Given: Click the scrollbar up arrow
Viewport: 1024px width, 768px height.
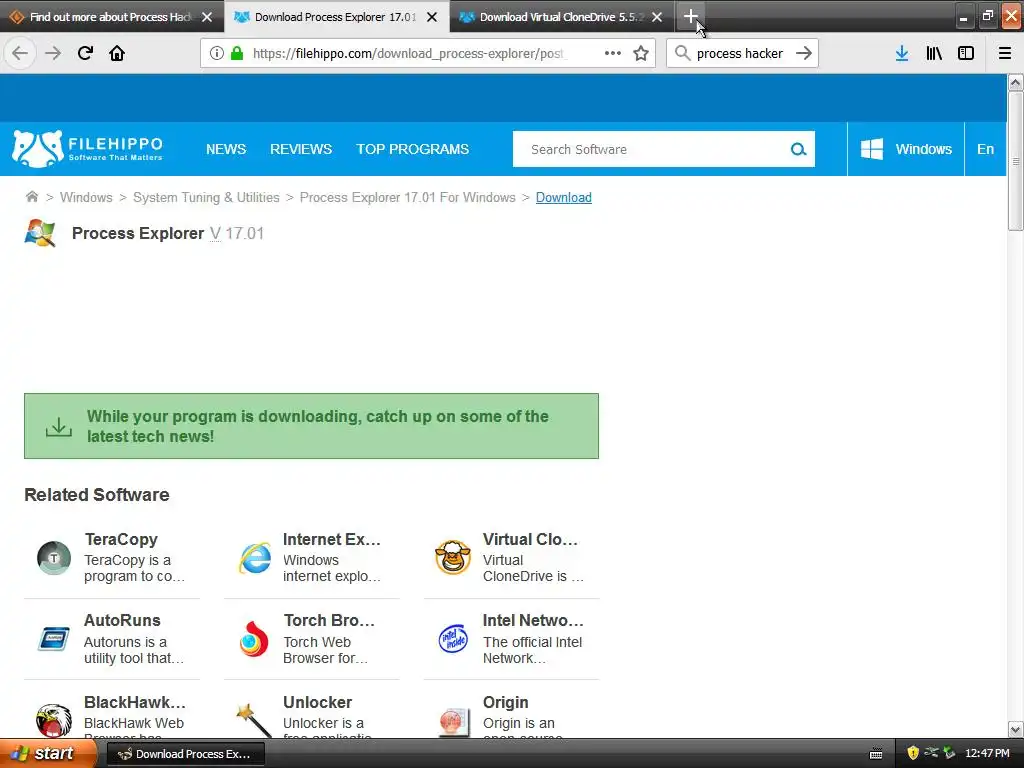Looking at the screenshot, I should click(1015, 82).
